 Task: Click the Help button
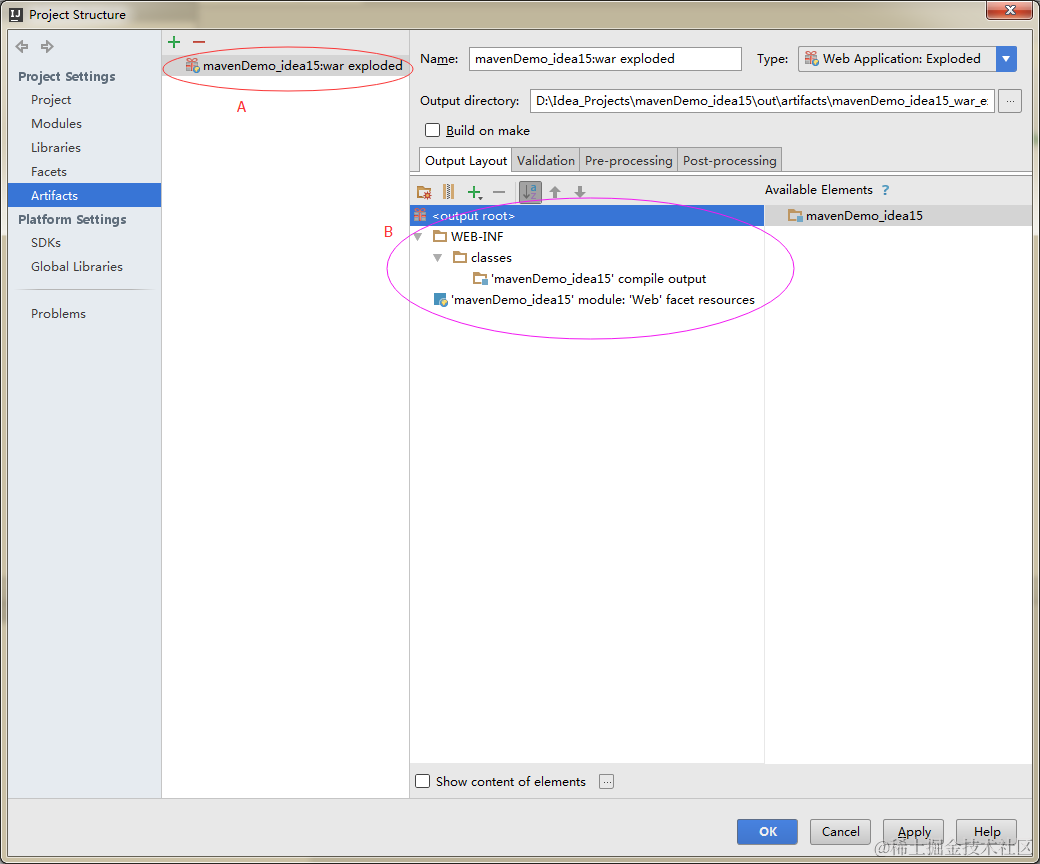[987, 832]
